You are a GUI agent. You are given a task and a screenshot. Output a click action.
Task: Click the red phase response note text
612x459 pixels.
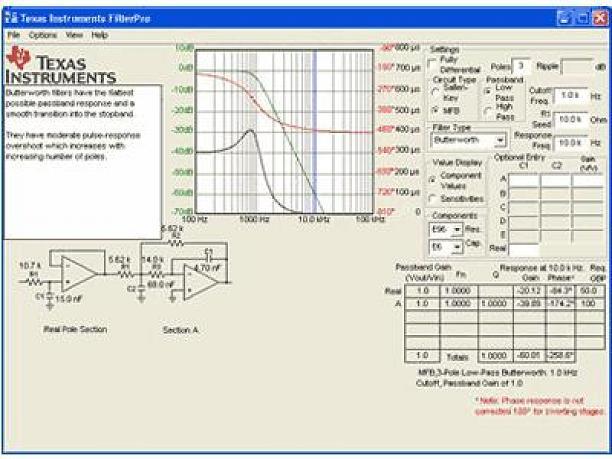coord(539,406)
